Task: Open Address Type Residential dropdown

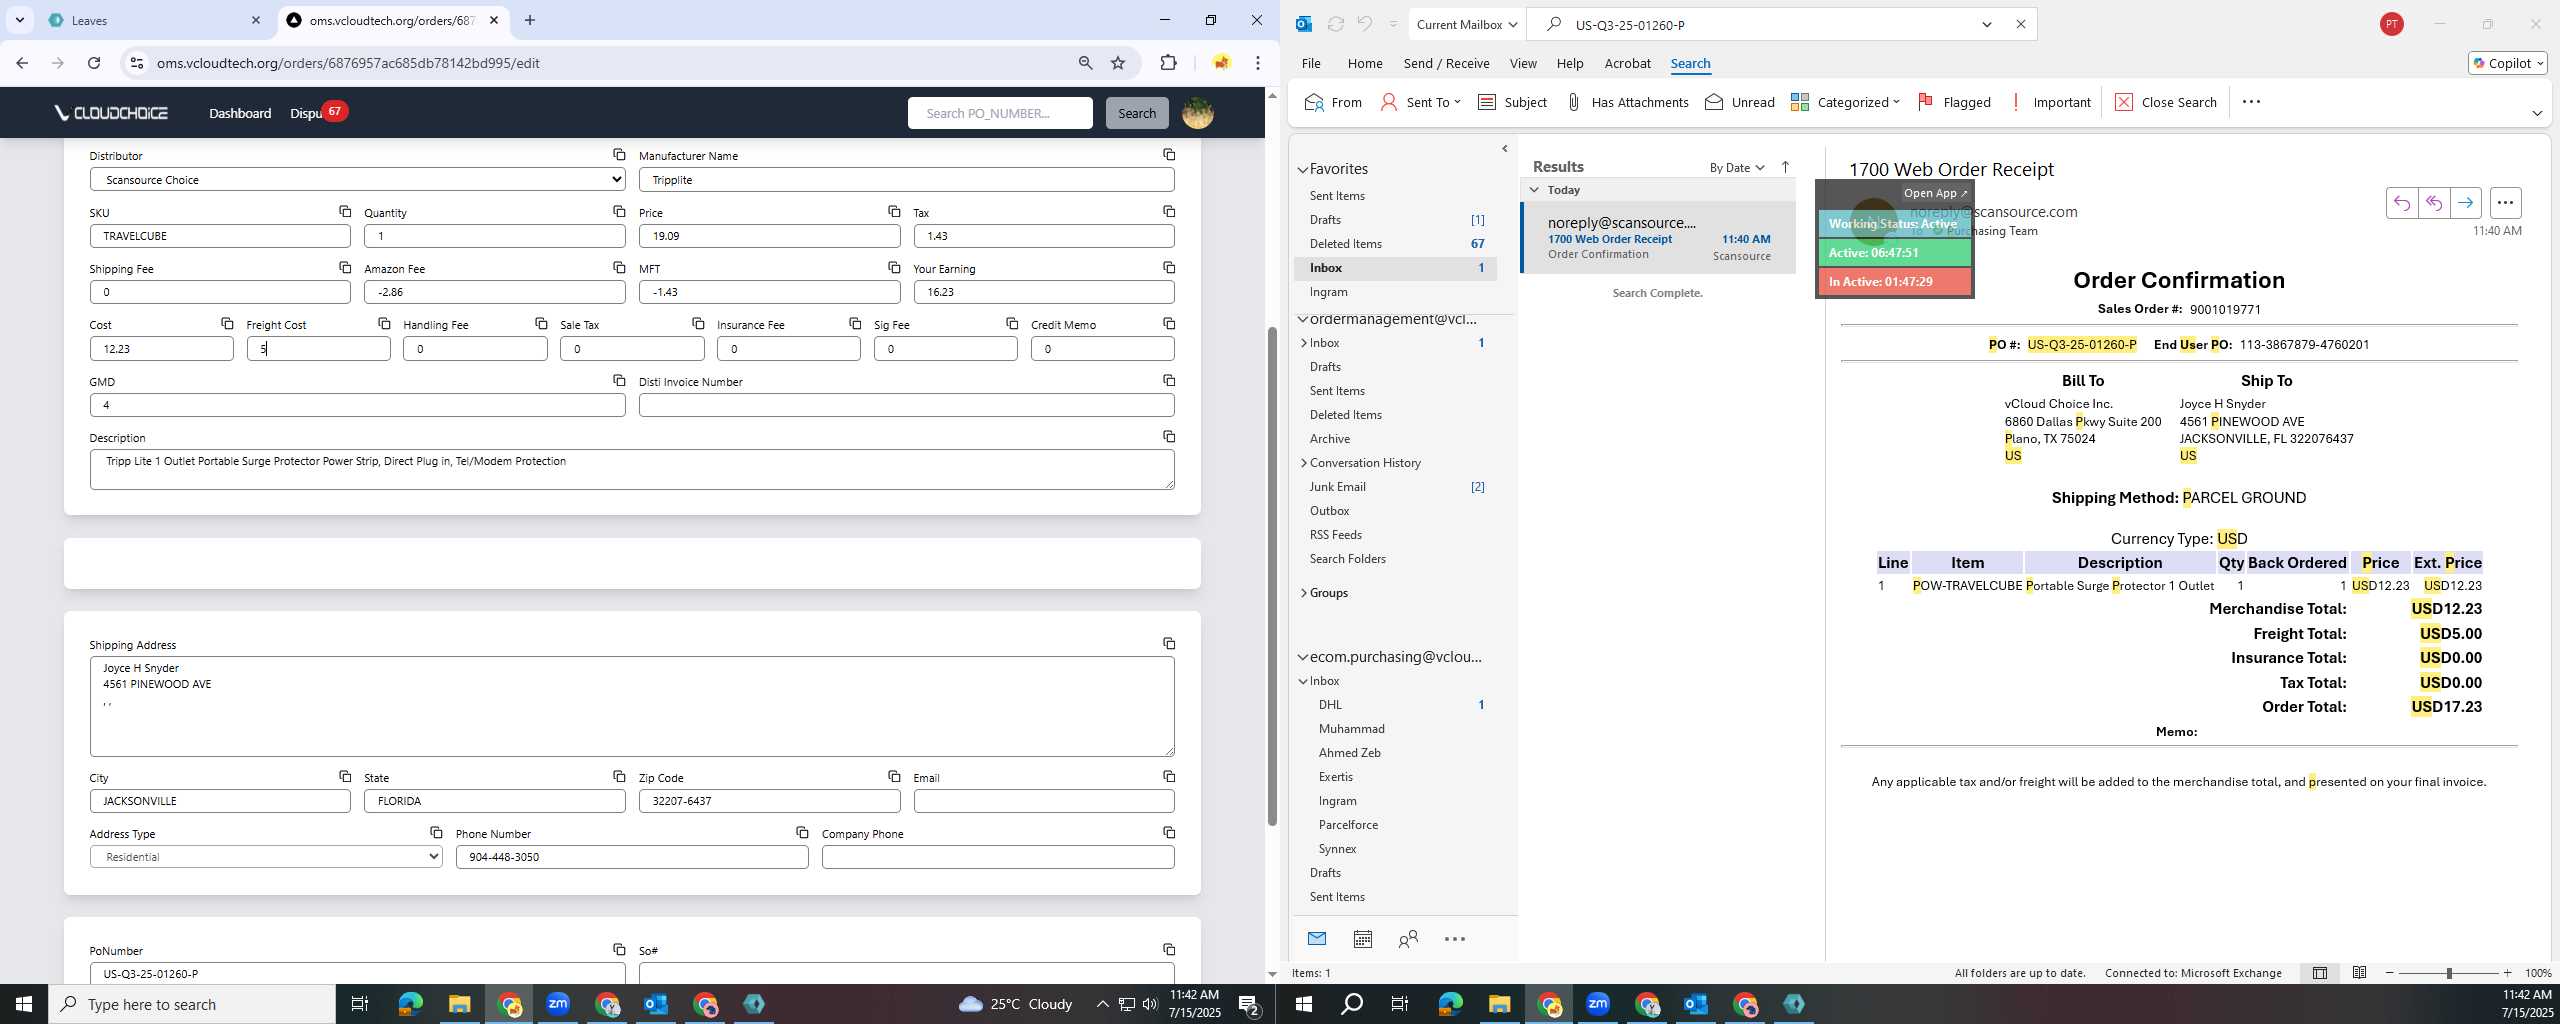Action: (266, 857)
